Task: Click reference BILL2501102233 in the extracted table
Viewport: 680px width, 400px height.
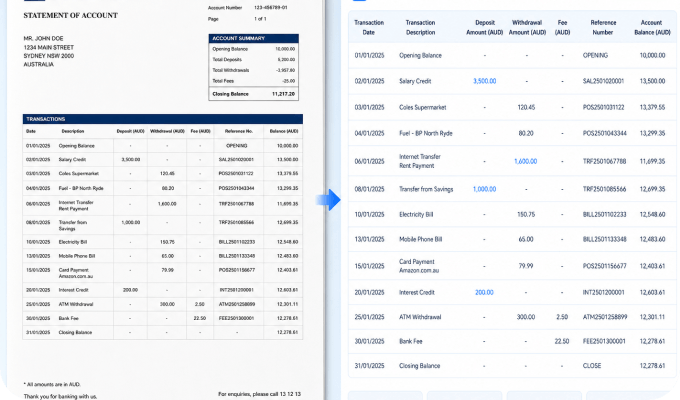Action: (605, 214)
